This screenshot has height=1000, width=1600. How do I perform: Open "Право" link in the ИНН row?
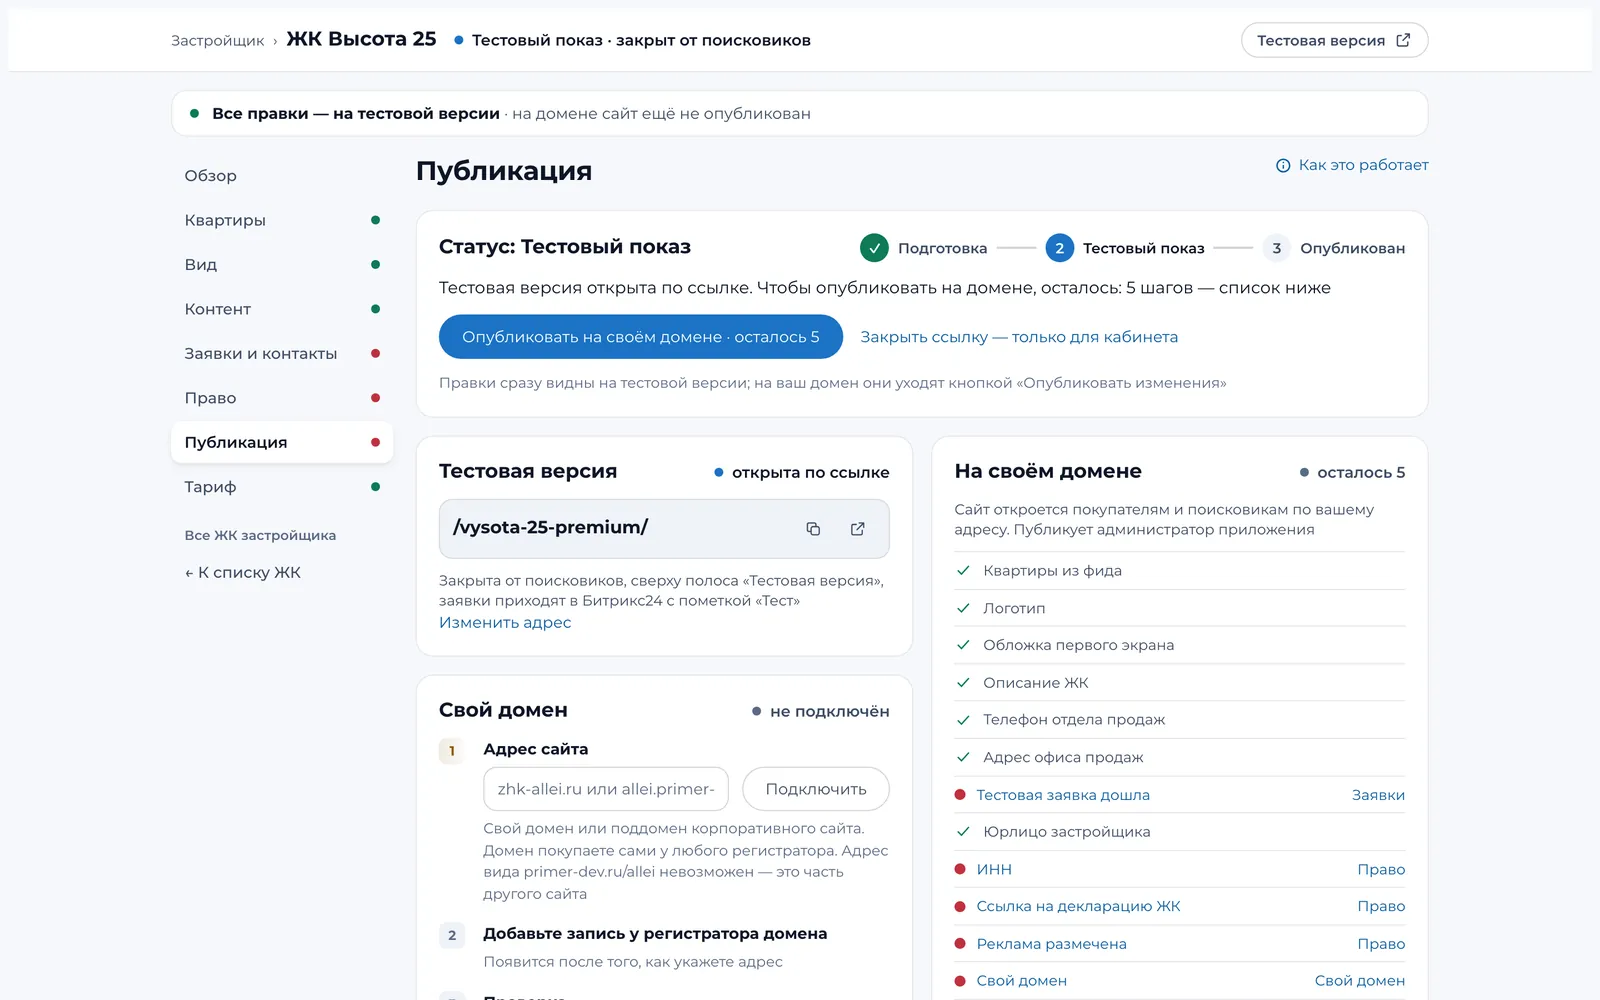pos(1381,869)
